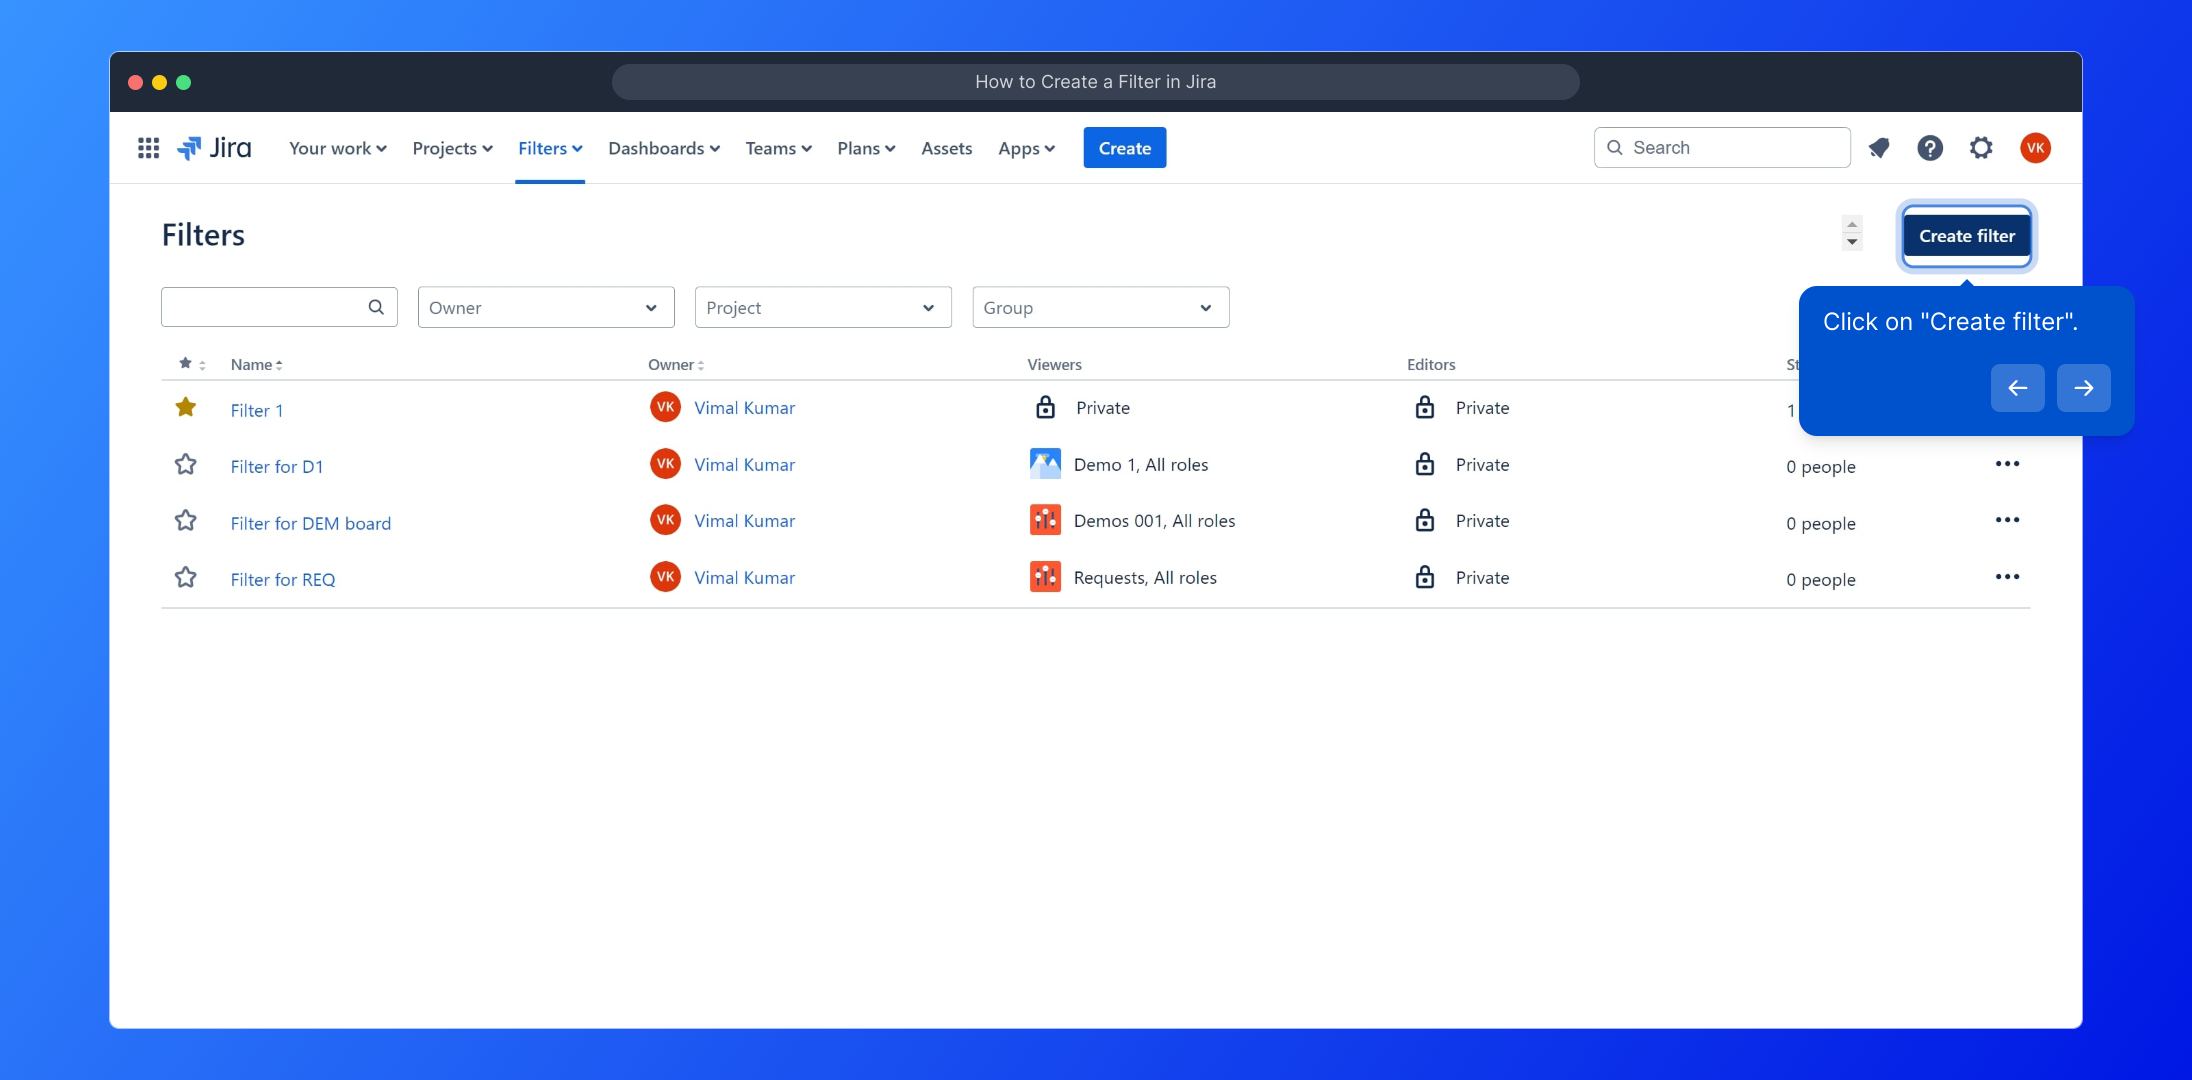This screenshot has height=1080, width=2192.
Task: Open more actions for Filter for D1
Action: [2007, 464]
